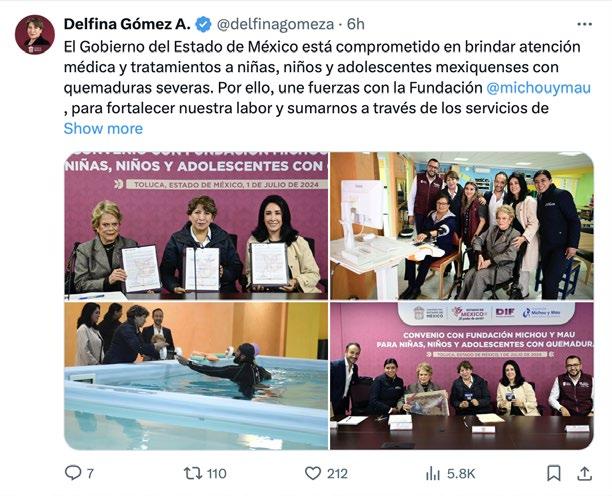Click the 110 reposts count

click(x=217, y=474)
